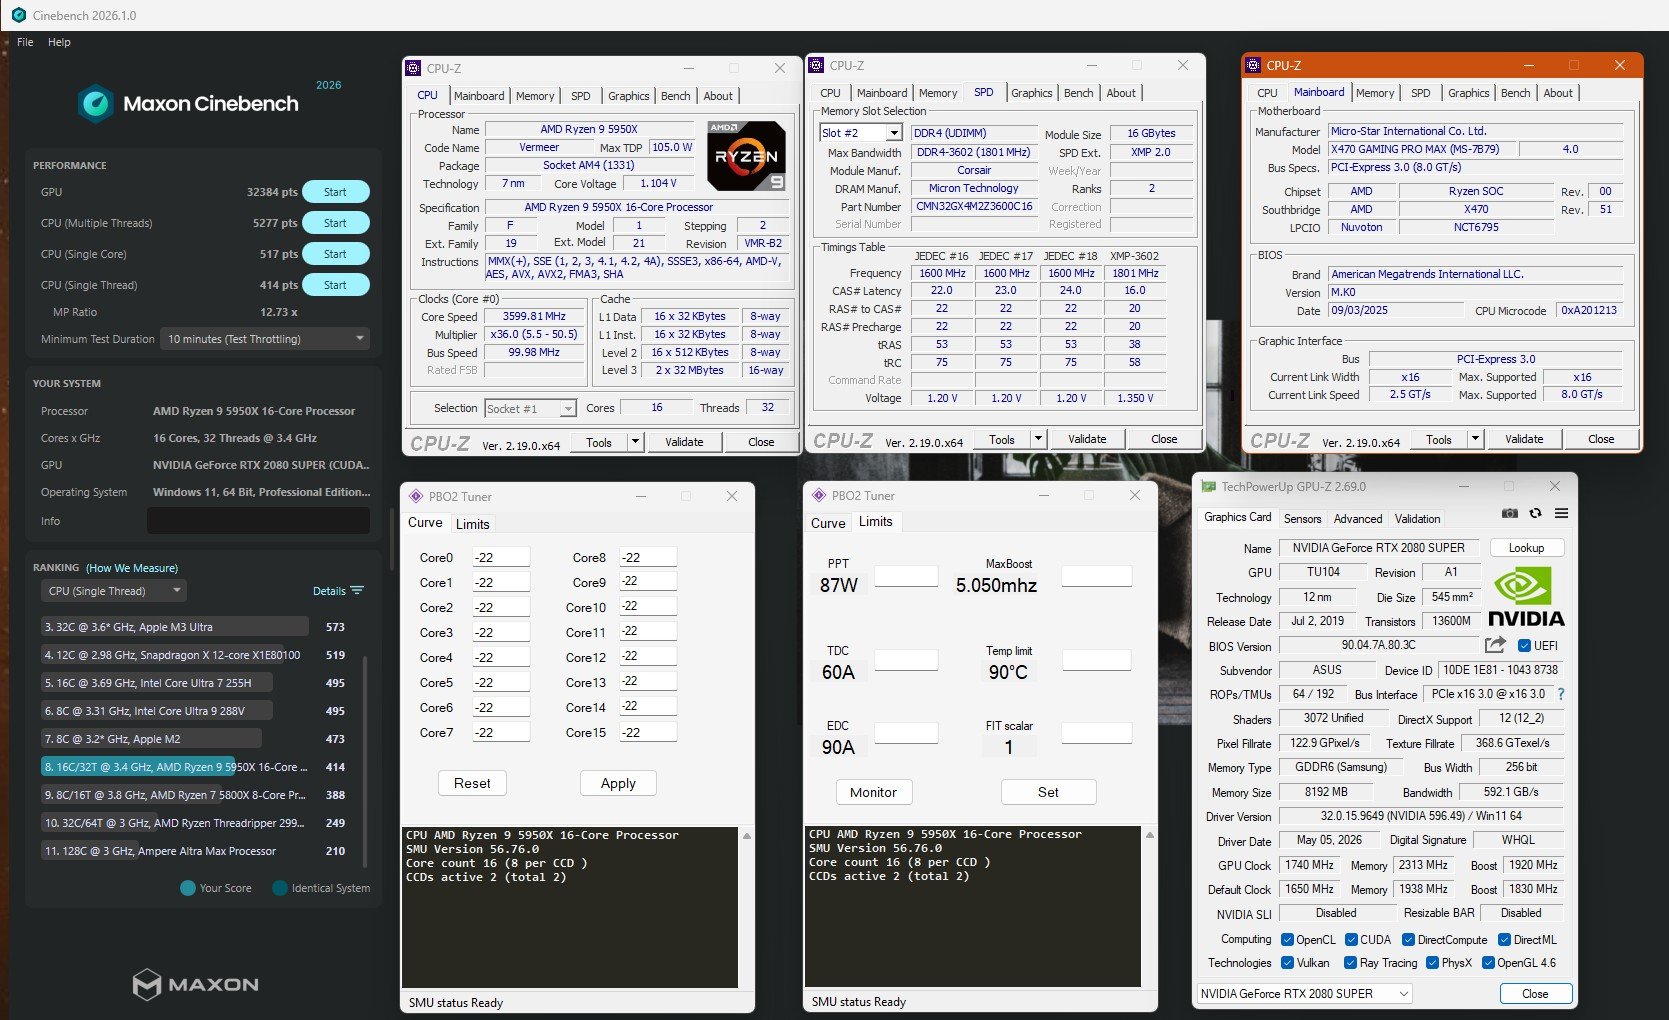
Task: Open the Tools dropdown arrow in the CPU-Z SPD window
Action: coord(1038,439)
